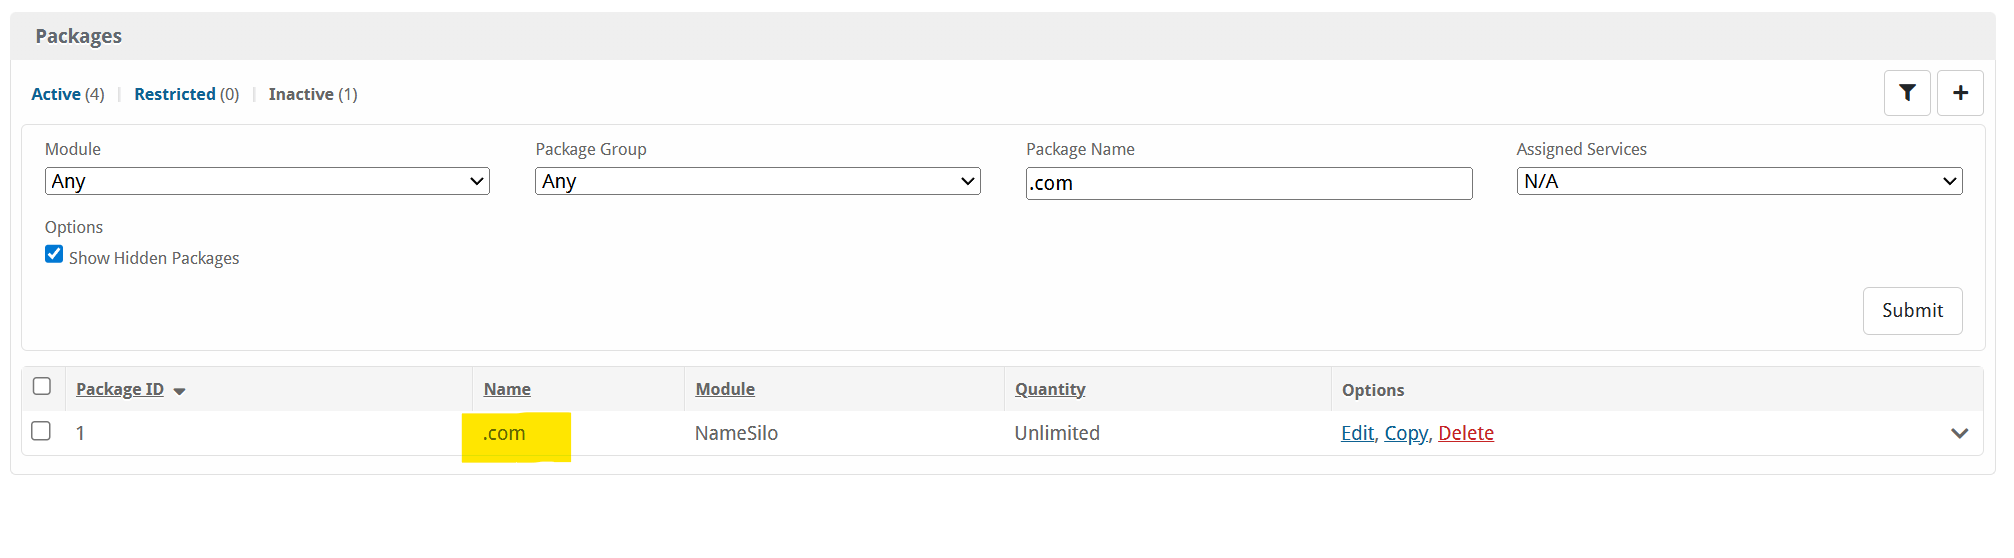Switch to the Restricted packages tab
This screenshot has width=2014, height=558.
coord(175,94)
